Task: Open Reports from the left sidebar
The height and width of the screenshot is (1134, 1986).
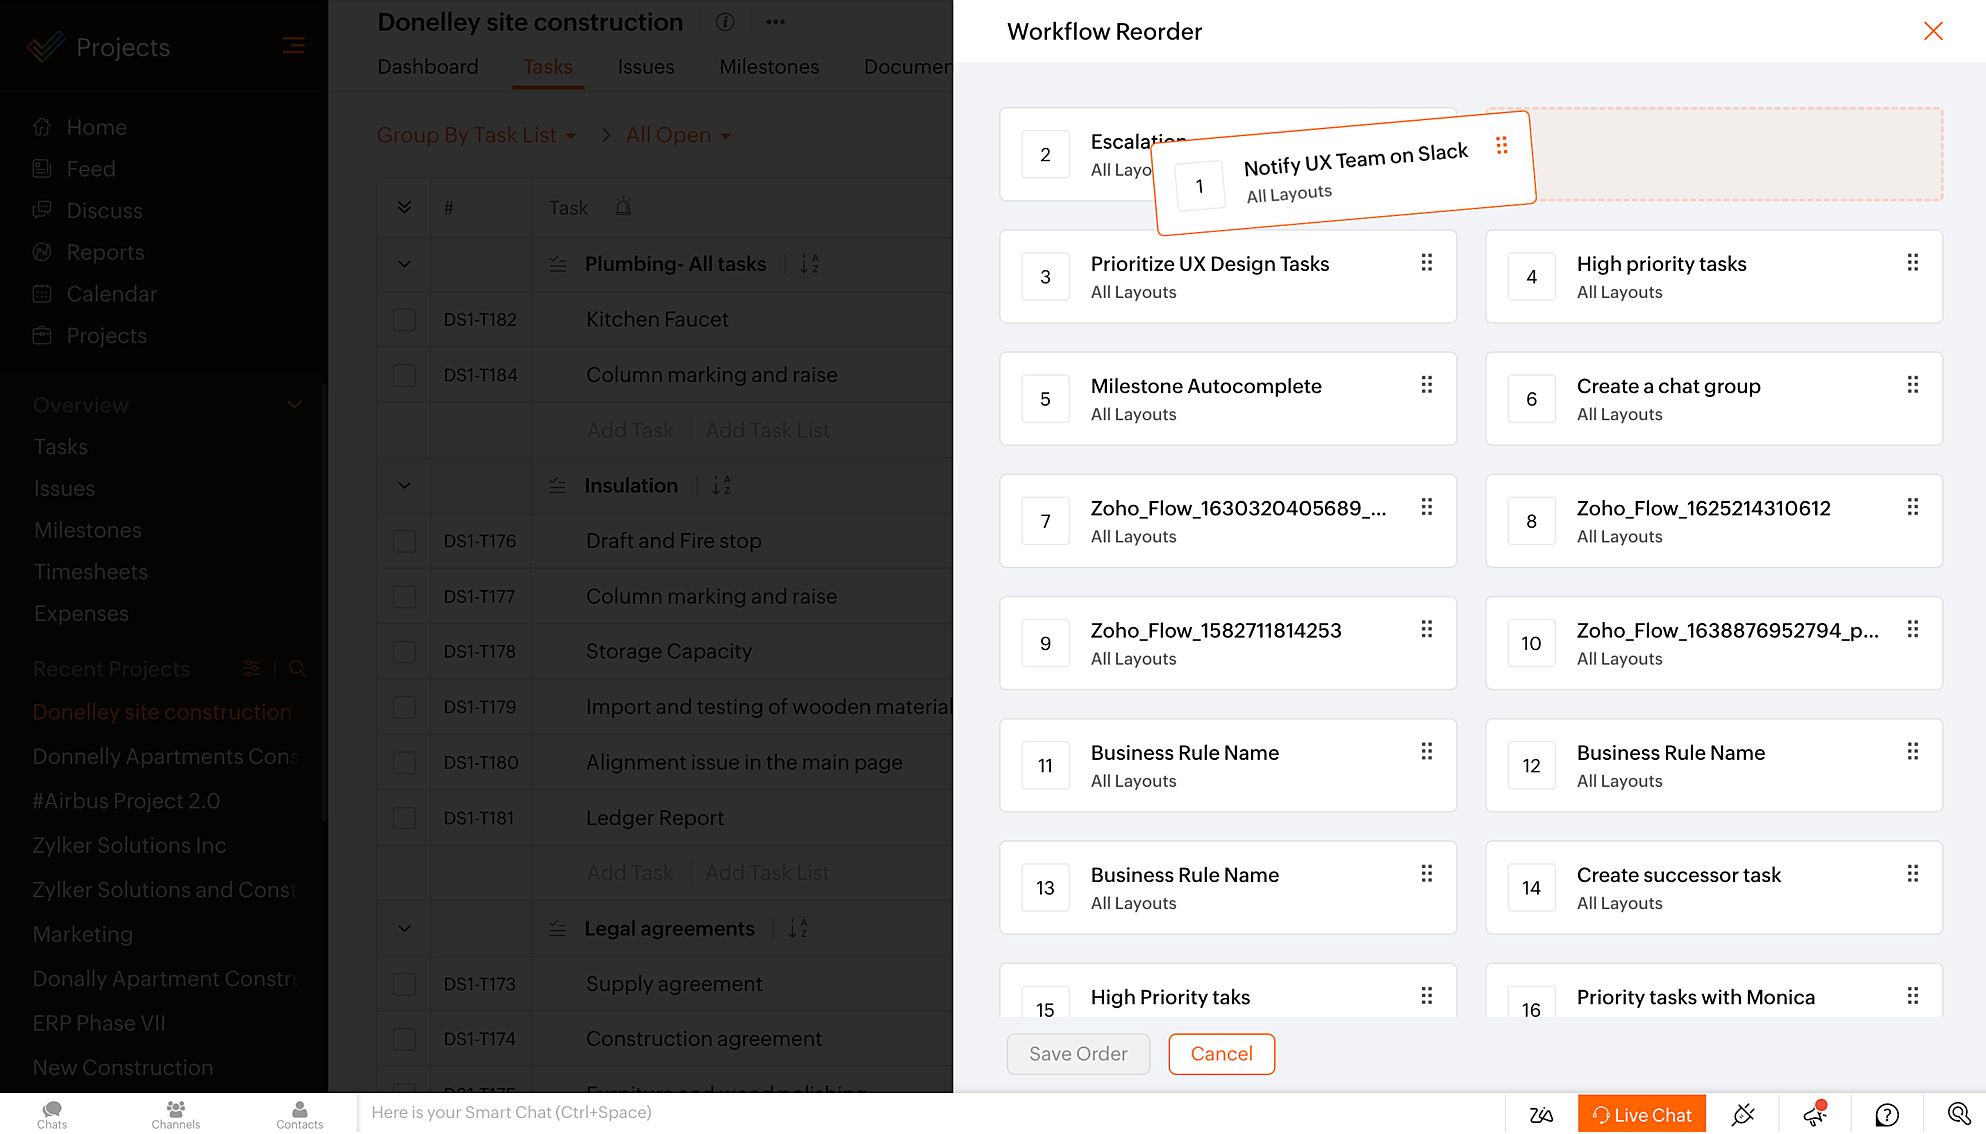Action: (104, 252)
